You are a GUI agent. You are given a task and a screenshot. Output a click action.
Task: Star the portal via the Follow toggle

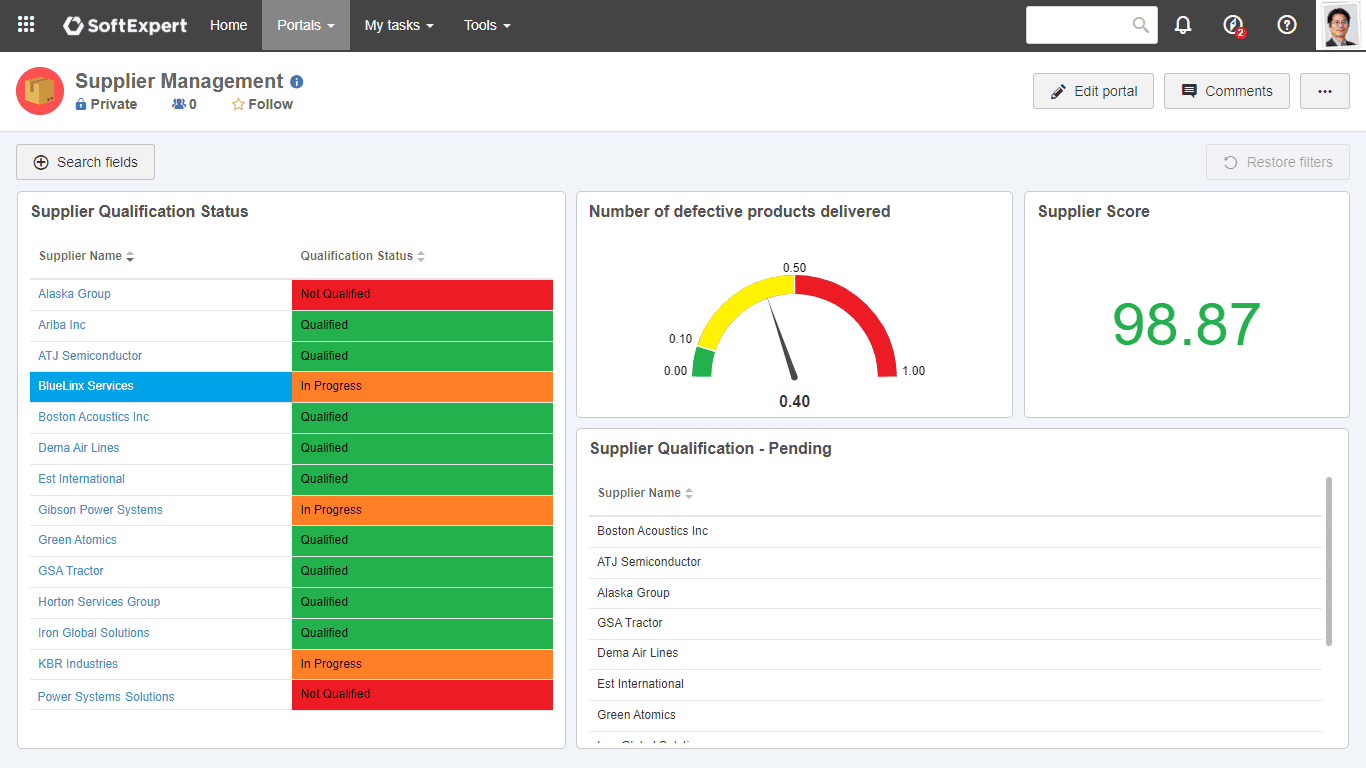pos(237,104)
